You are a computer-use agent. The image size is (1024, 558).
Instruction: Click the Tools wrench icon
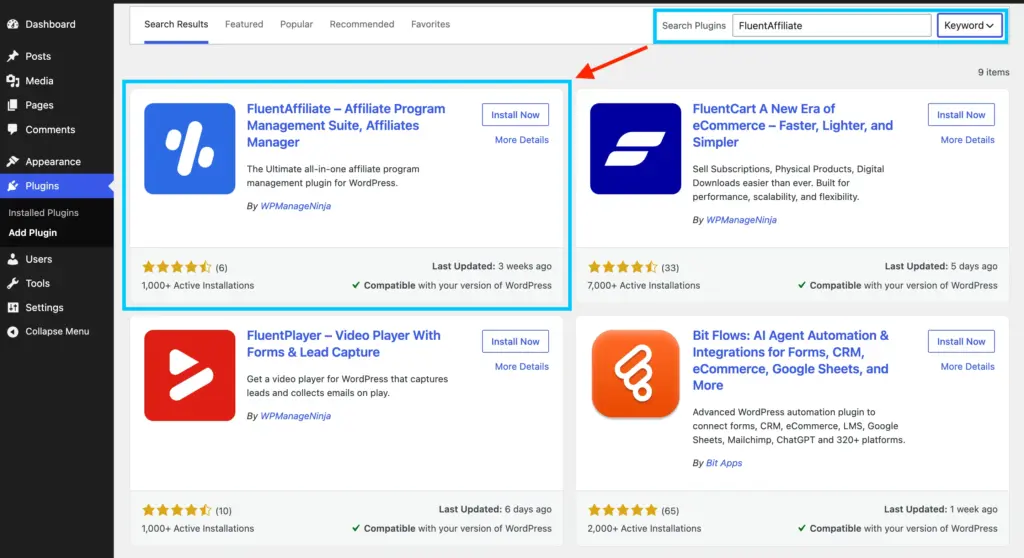pos(12,284)
